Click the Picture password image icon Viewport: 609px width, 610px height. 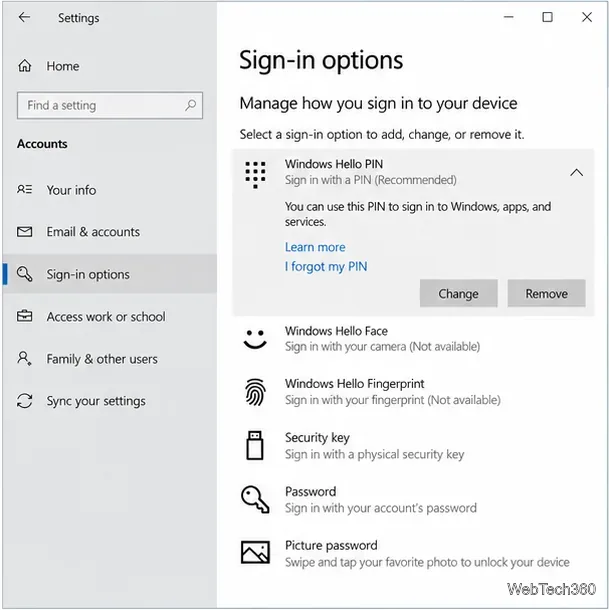[255, 552]
